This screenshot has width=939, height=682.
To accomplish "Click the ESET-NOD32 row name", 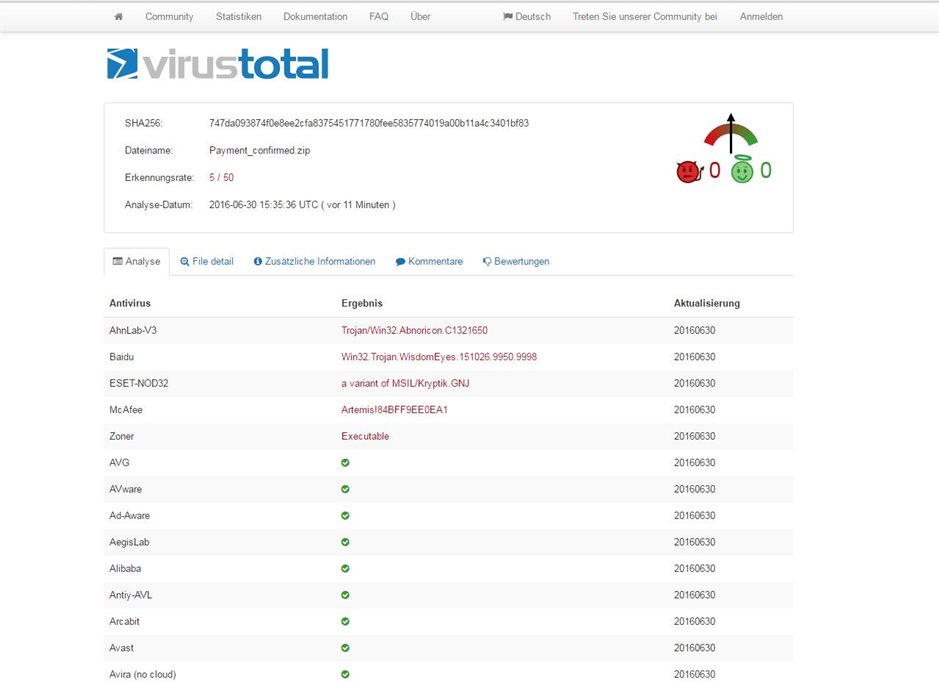I will click(x=139, y=383).
